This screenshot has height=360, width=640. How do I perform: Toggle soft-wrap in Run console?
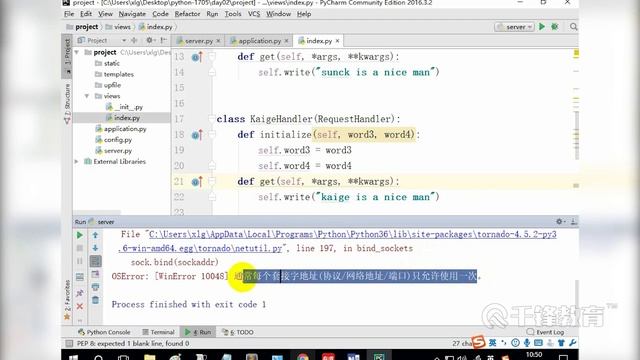pos(95,261)
